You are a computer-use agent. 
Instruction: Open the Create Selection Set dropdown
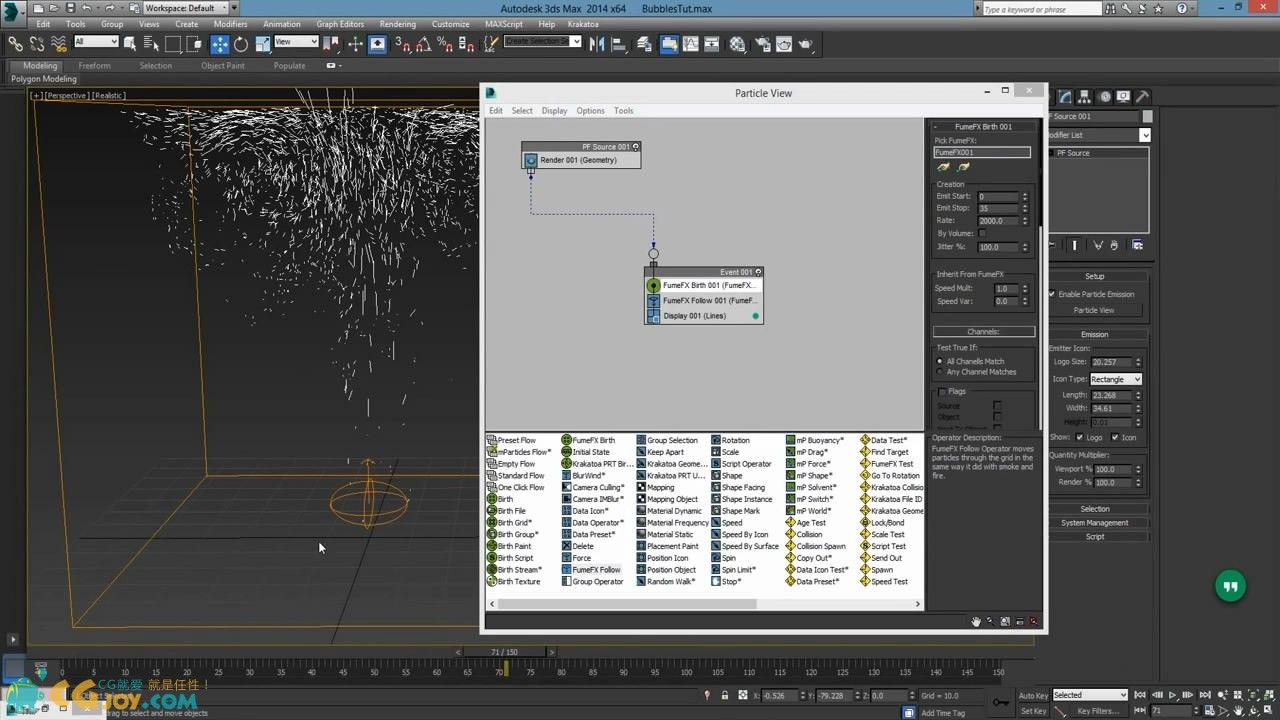click(x=542, y=41)
